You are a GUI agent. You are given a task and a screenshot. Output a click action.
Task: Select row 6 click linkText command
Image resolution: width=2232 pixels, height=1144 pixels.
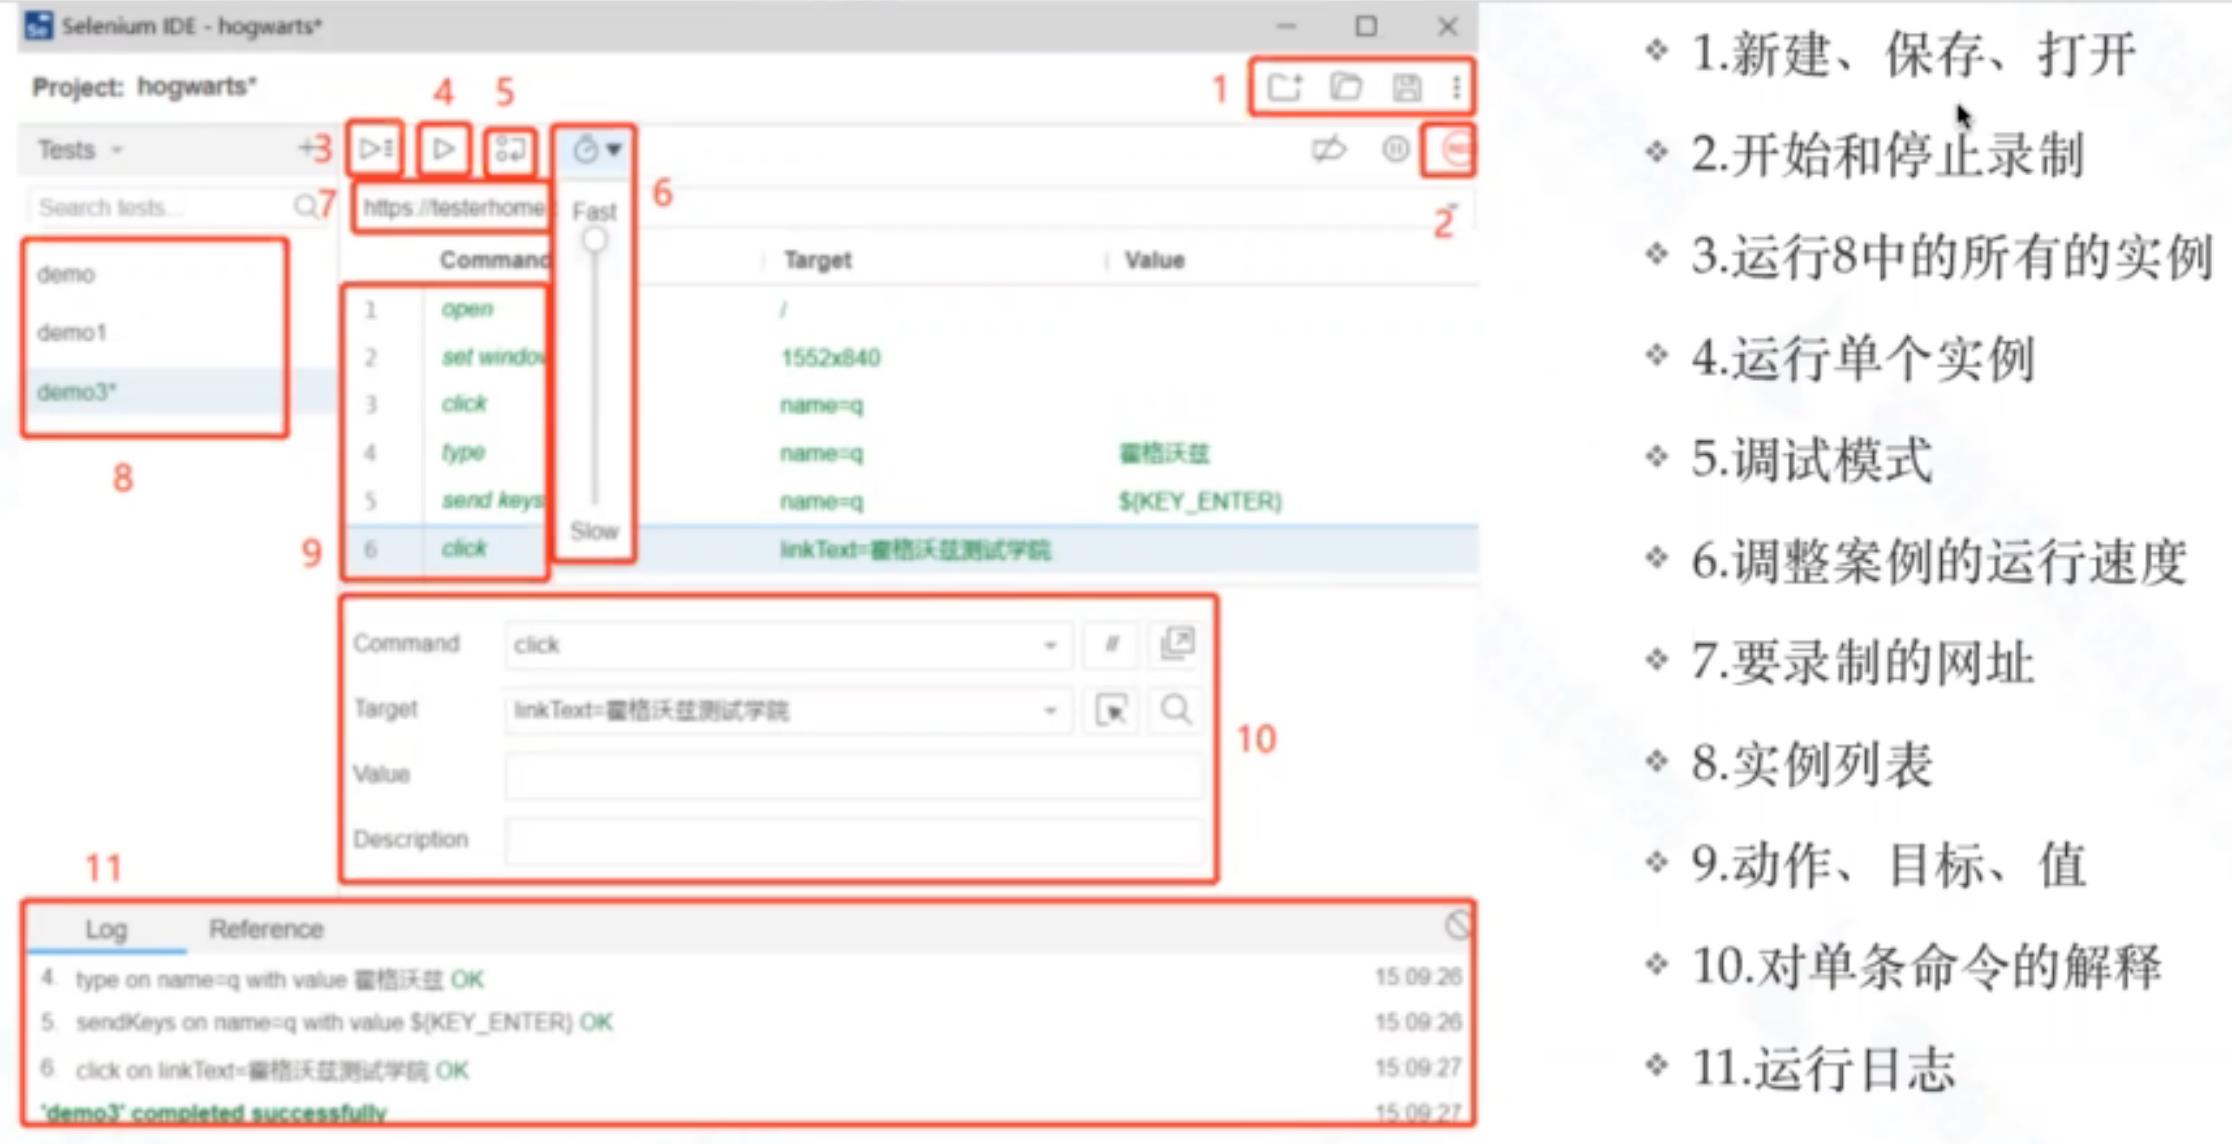click(x=910, y=549)
